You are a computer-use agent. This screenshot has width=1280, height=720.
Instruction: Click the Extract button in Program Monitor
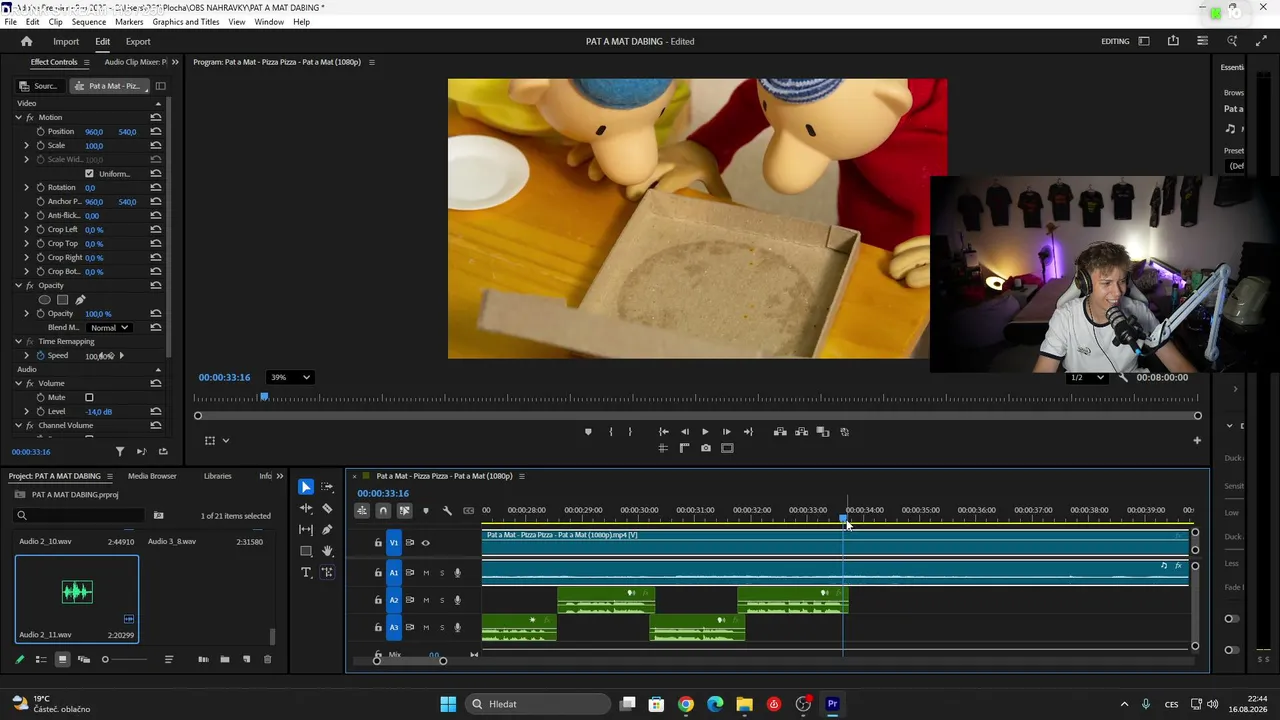click(x=802, y=432)
